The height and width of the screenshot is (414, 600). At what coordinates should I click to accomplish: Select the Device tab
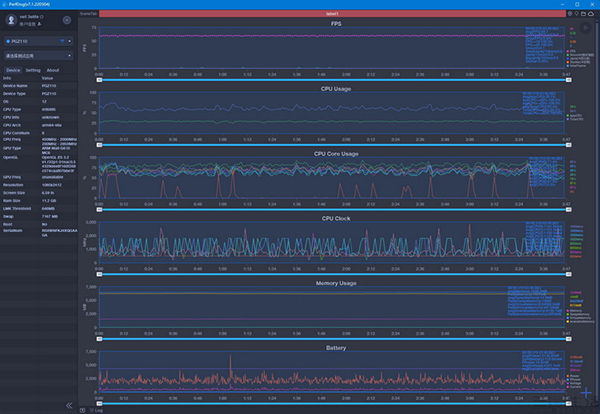[13, 71]
